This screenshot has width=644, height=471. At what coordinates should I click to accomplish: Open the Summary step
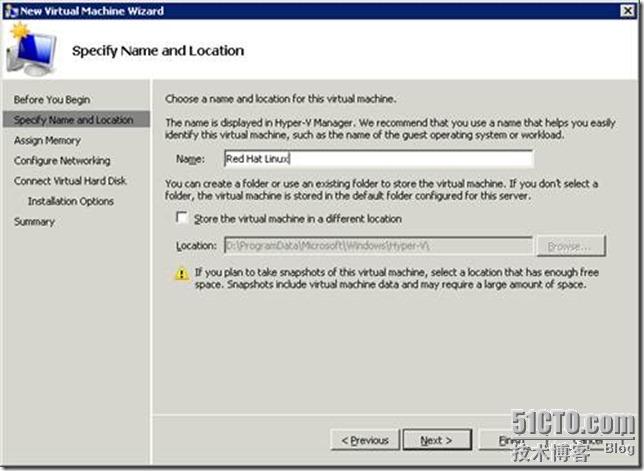point(34,222)
